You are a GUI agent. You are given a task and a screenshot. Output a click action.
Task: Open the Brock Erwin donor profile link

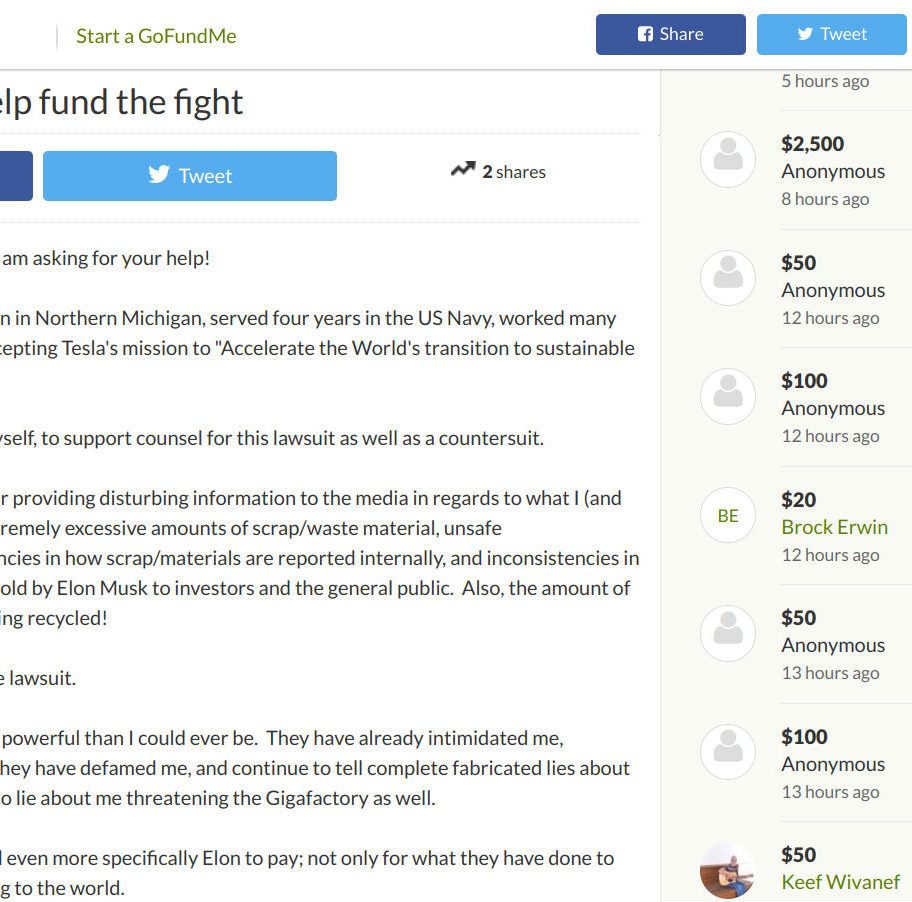(x=834, y=527)
